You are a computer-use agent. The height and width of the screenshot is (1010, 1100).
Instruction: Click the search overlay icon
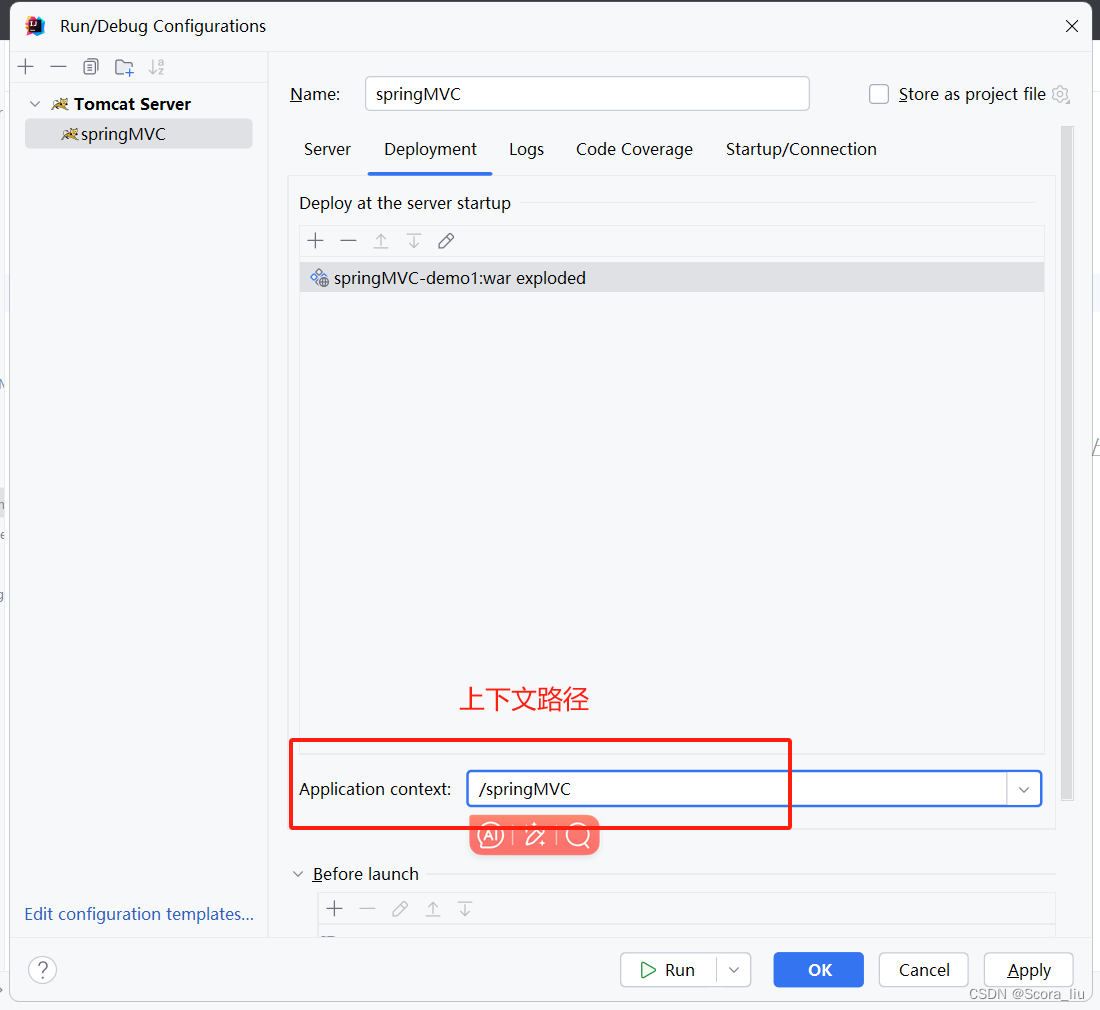tap(578, 835)
